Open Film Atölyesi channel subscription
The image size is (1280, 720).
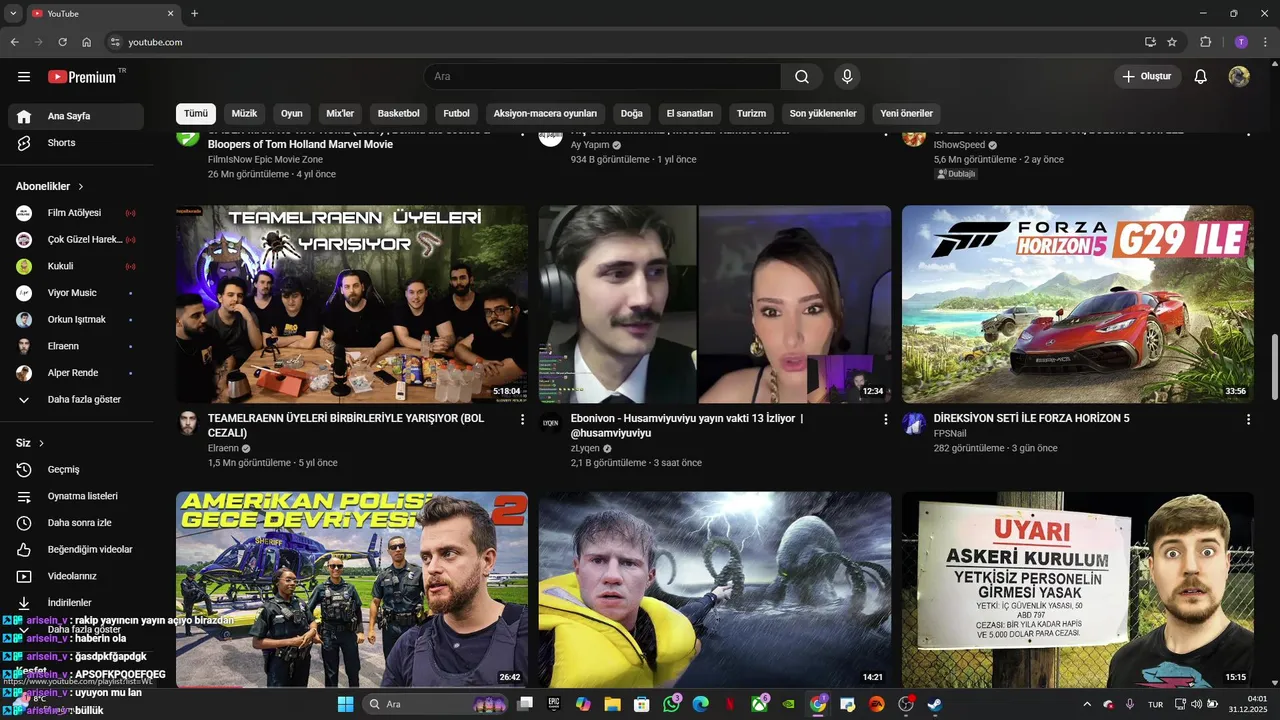(76, 213)
